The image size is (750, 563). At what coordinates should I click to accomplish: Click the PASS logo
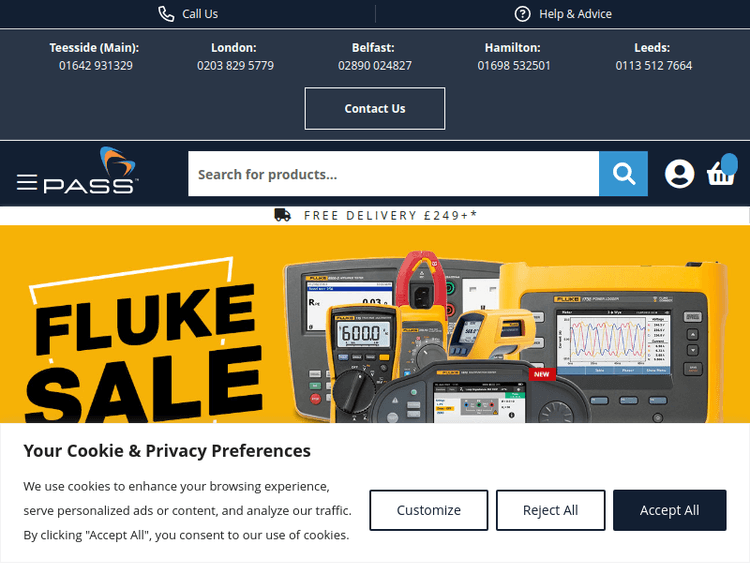pos(91,170)
